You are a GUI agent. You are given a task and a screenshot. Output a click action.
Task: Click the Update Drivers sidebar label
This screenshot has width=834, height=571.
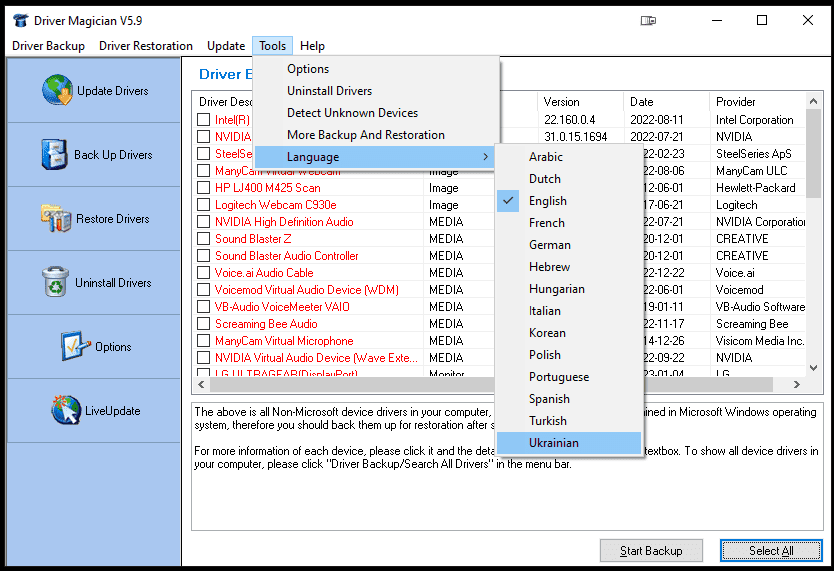tap(113, 91)
